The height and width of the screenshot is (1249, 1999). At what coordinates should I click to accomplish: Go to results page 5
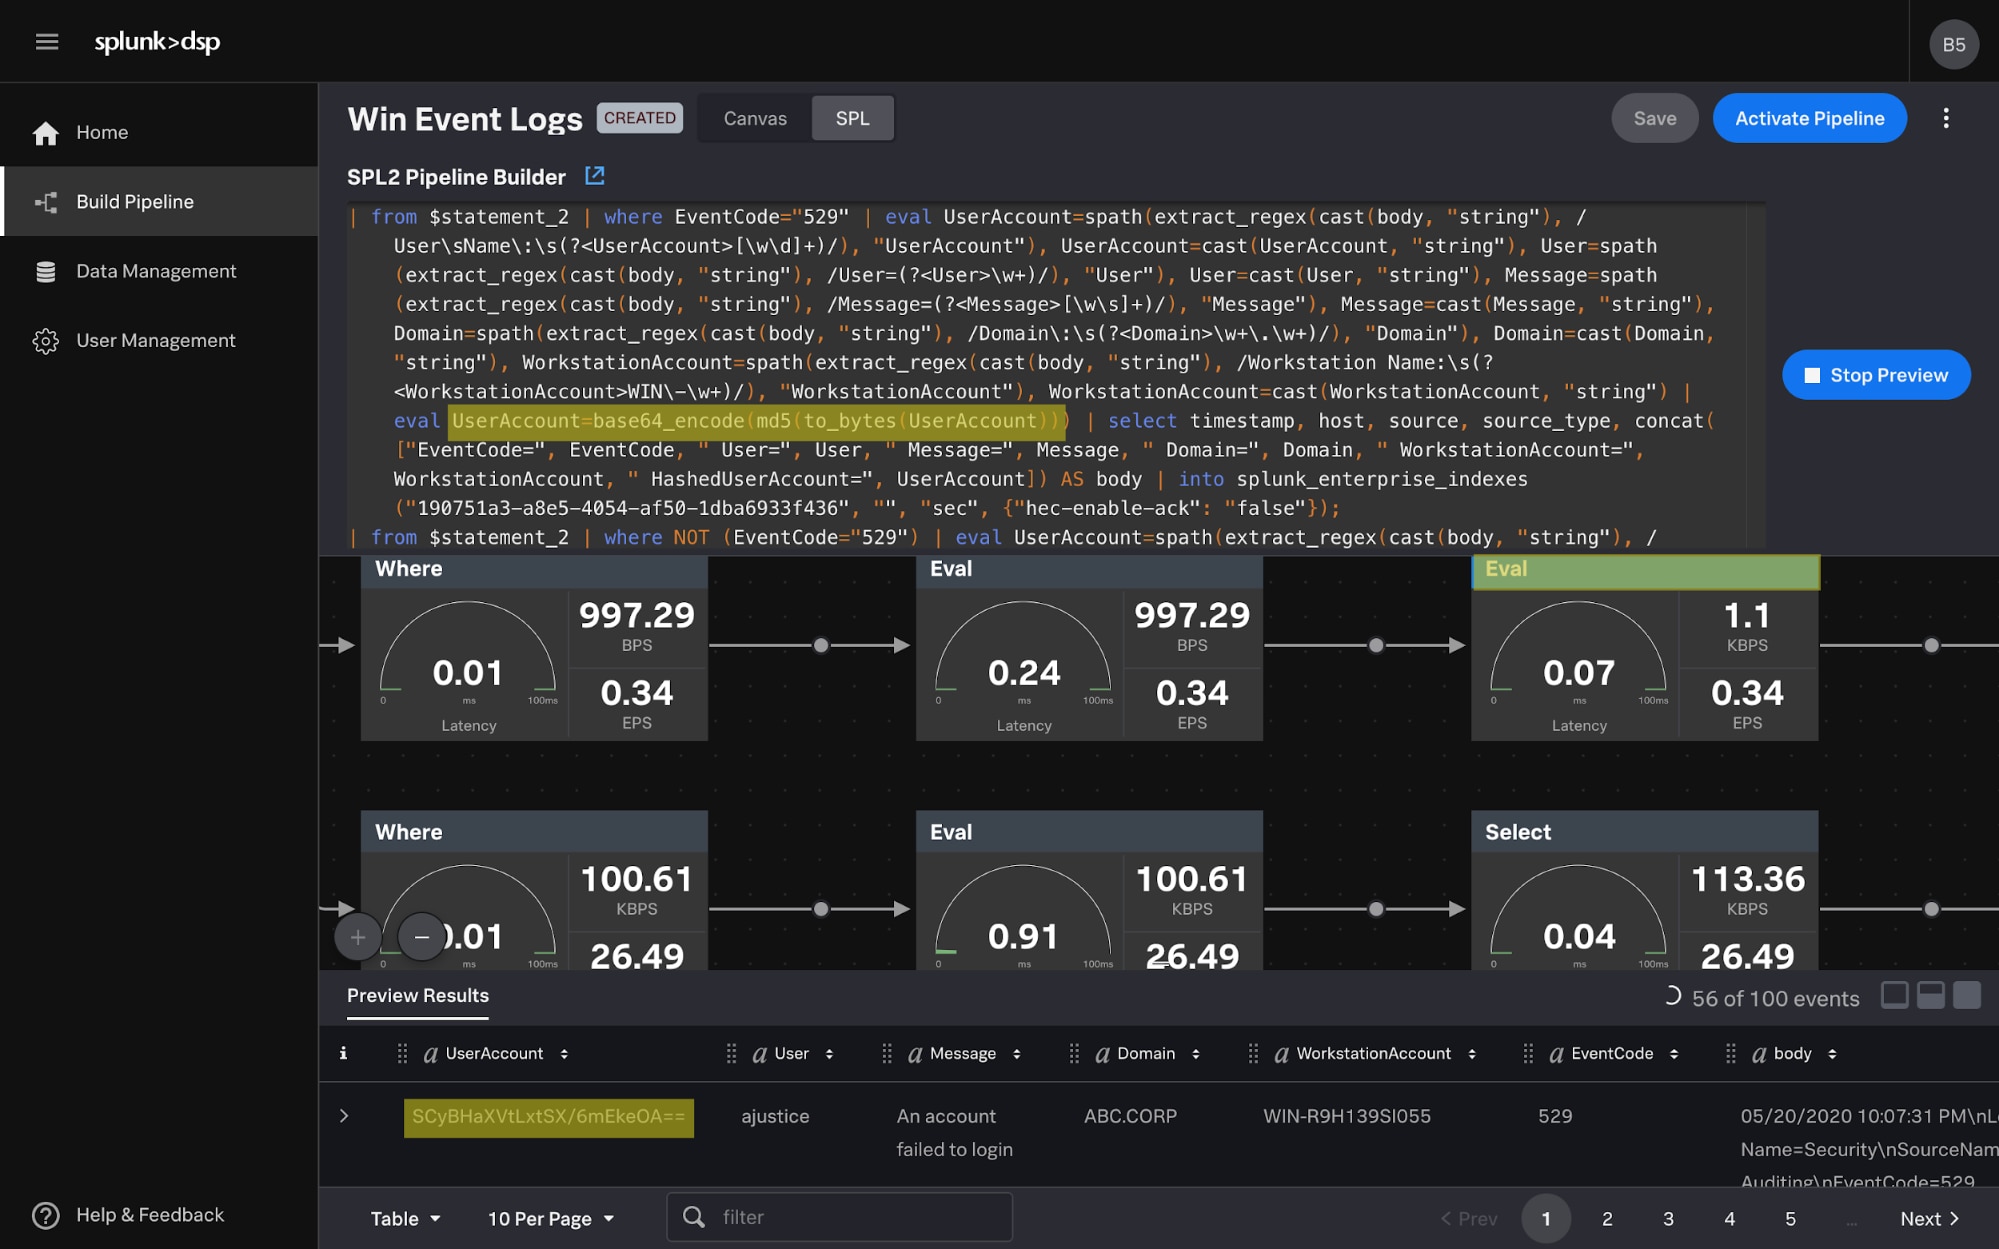point(1790,1218)
